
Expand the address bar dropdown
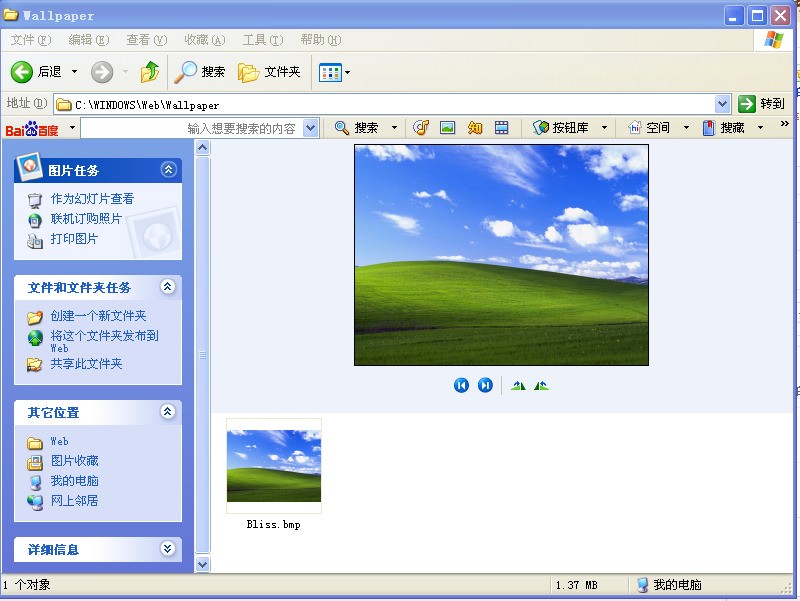[722, 104]
